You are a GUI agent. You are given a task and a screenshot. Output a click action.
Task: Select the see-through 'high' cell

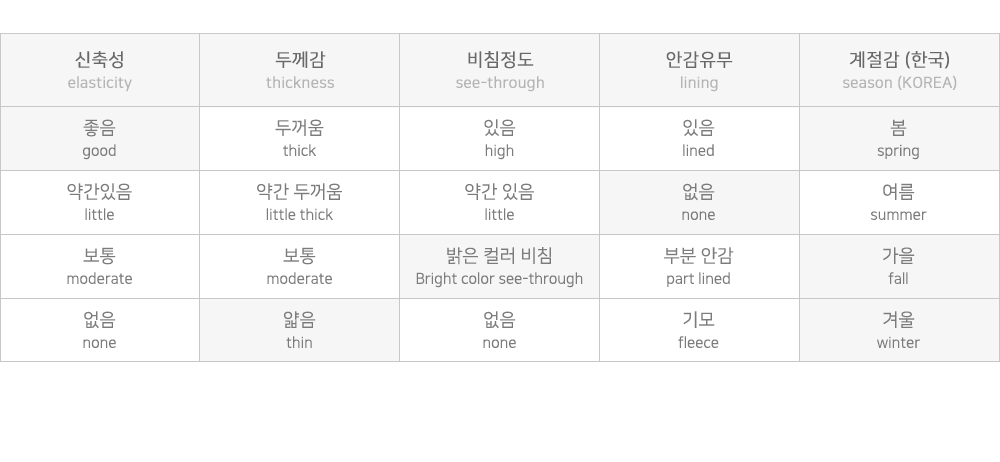(x=499, y=139)
